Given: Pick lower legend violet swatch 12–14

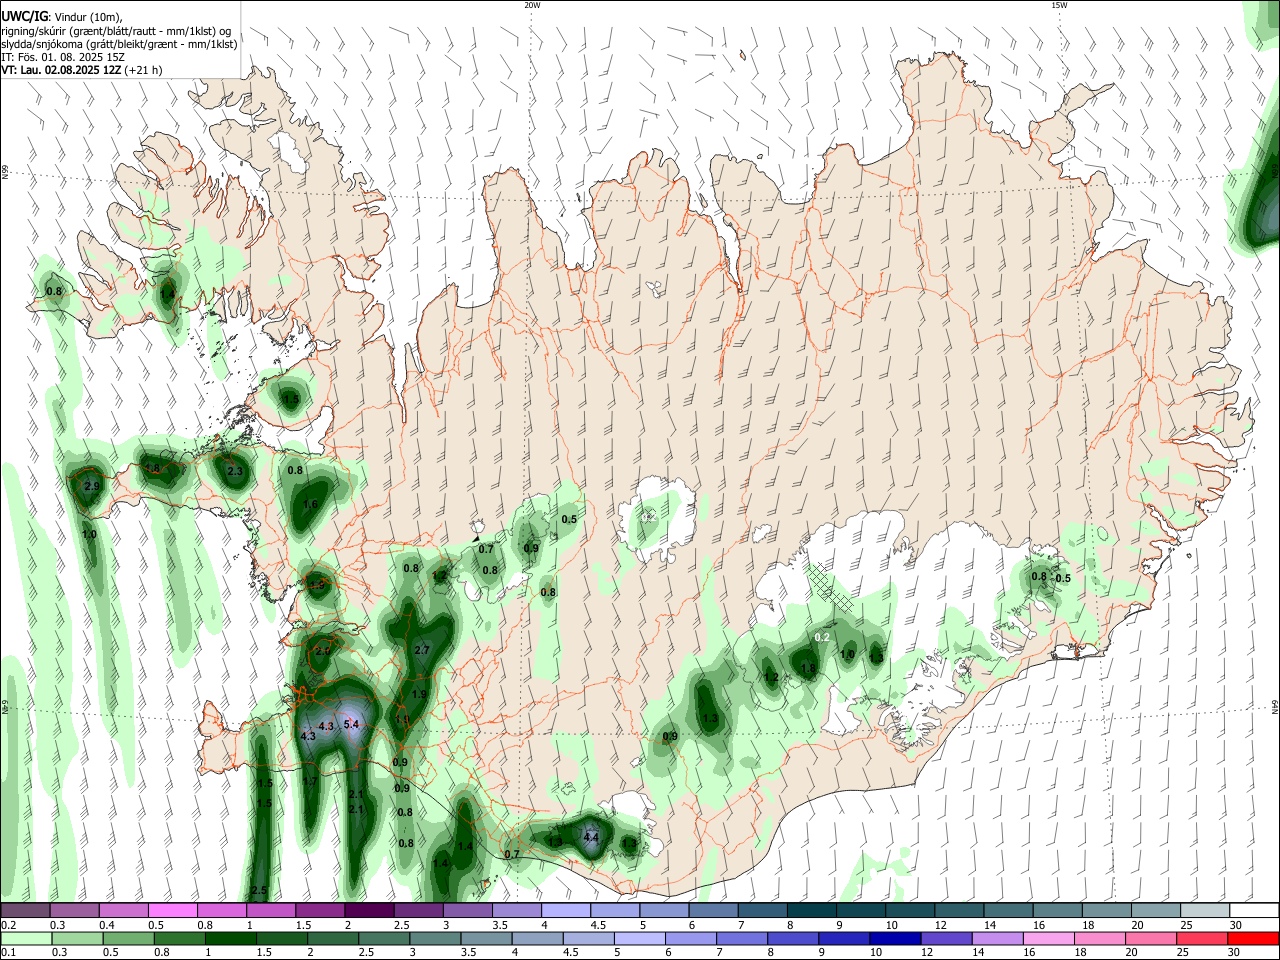Looking at the screenshot, I should [947, 938].
